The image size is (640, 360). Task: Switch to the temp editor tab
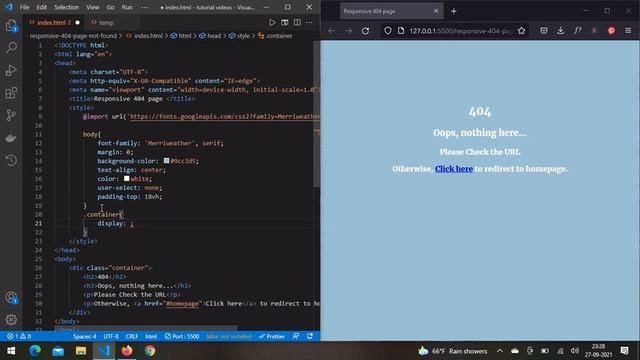[x=105, y=22]
